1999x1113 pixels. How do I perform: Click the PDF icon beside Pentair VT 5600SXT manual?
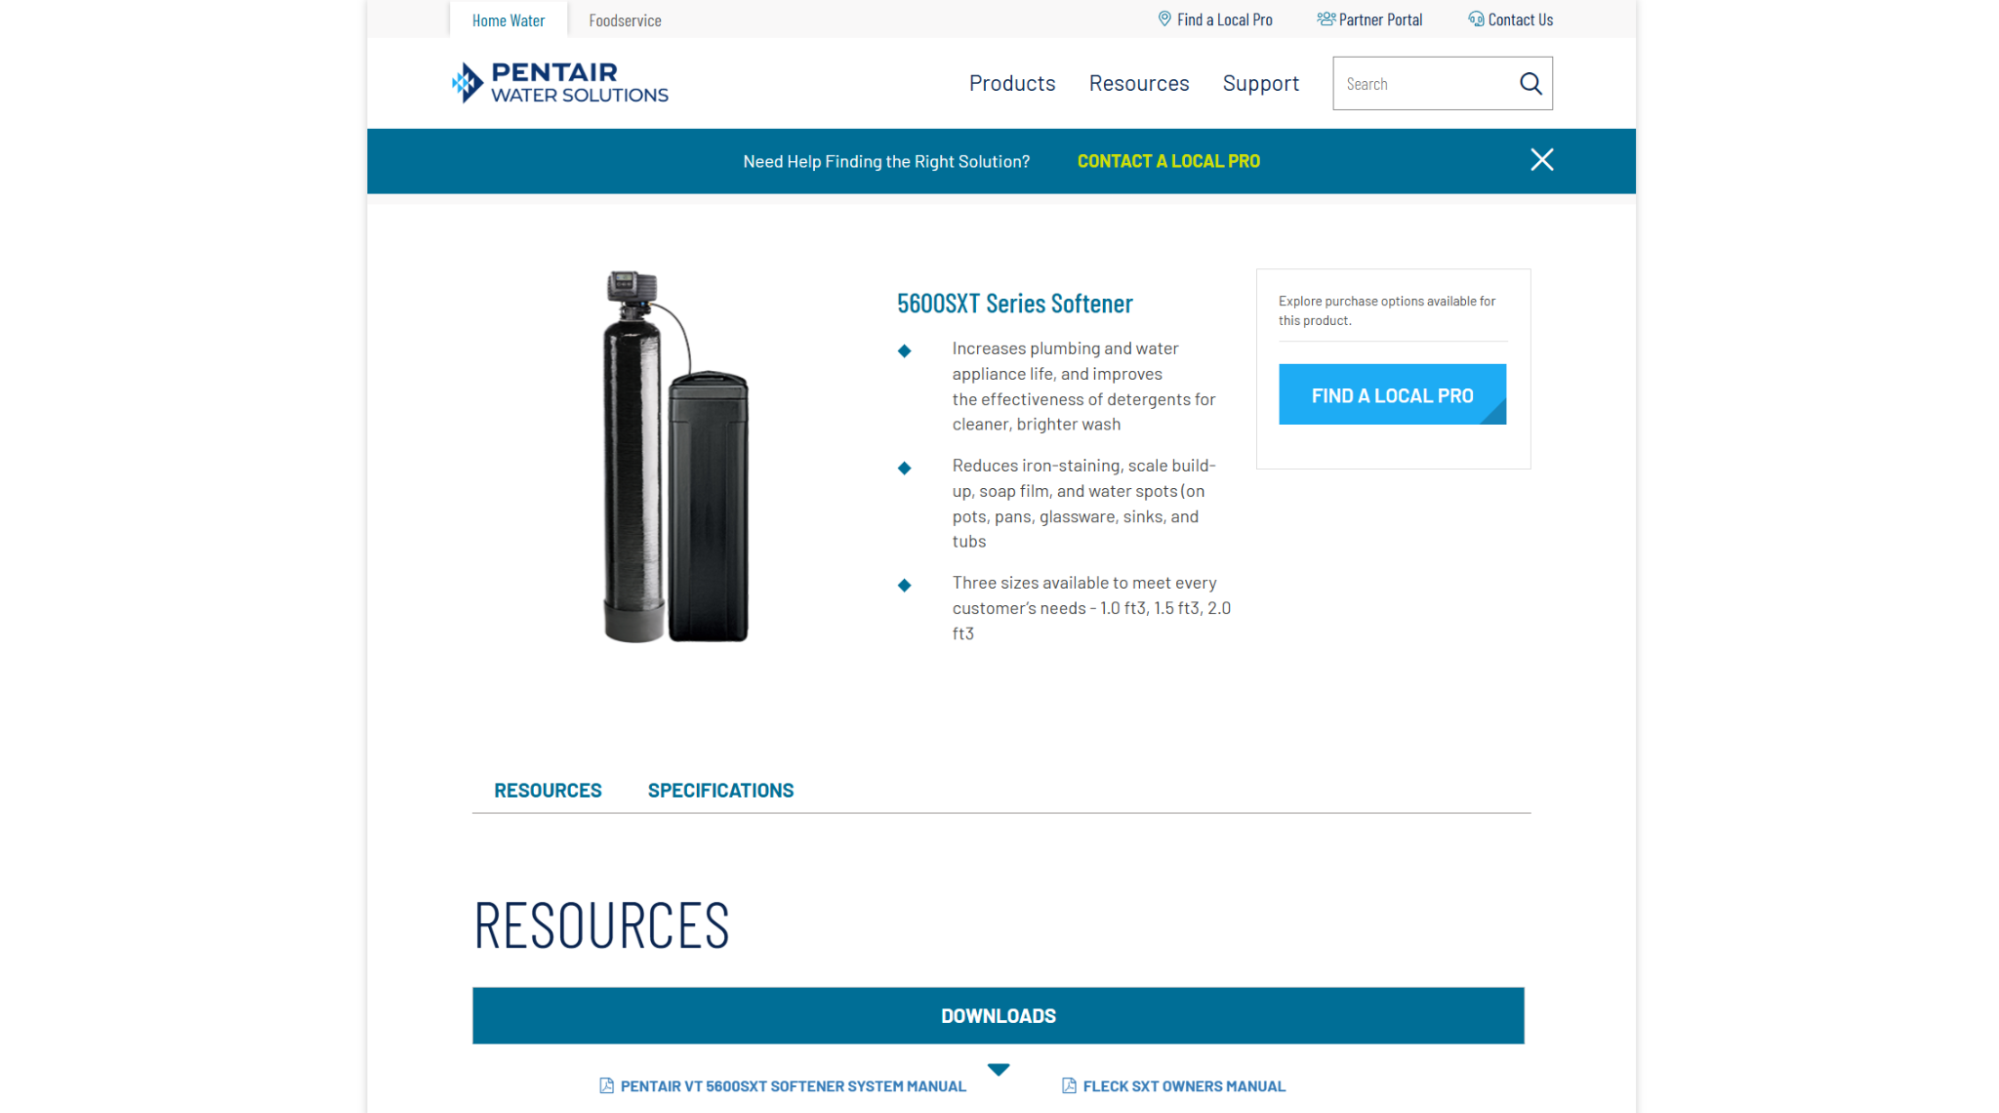606,1086
